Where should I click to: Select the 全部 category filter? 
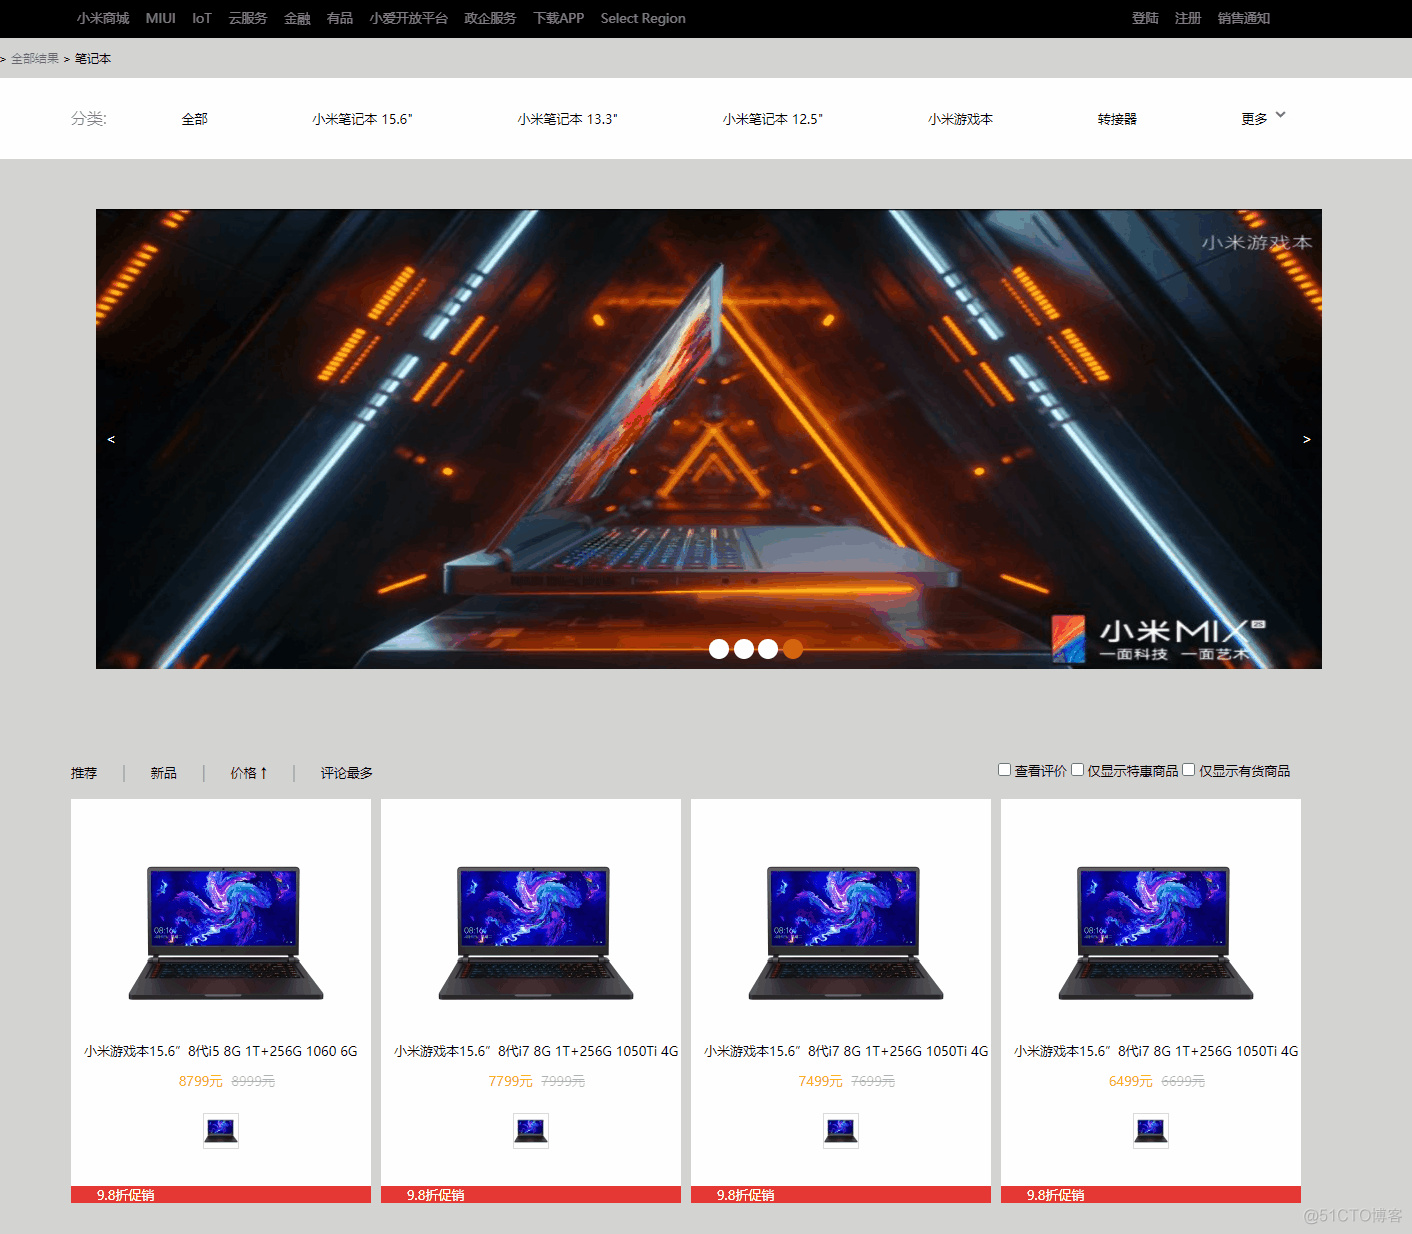tap(195, 119)
